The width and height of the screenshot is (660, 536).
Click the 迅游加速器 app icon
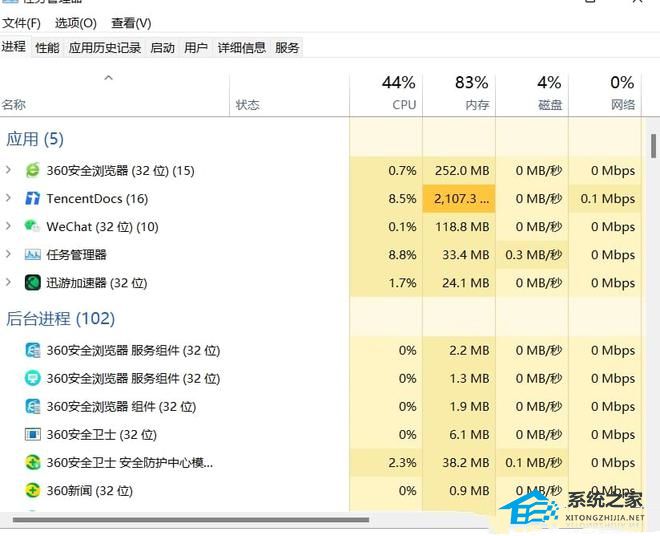32,283
